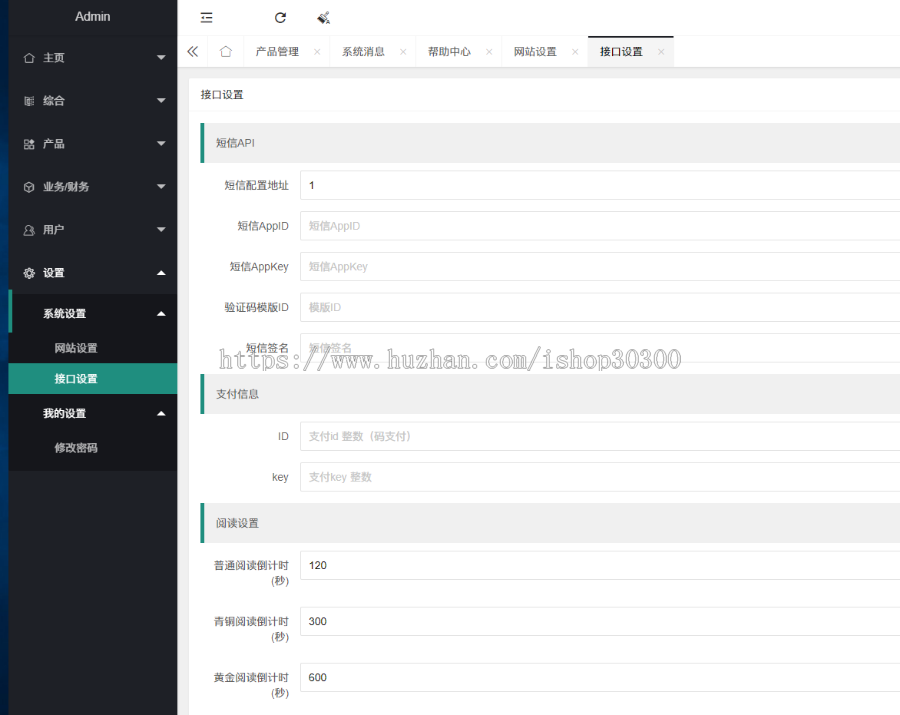Open 网站设置 in the sidebar
This screenshot has width=900, height=715.
pos(92,348)
